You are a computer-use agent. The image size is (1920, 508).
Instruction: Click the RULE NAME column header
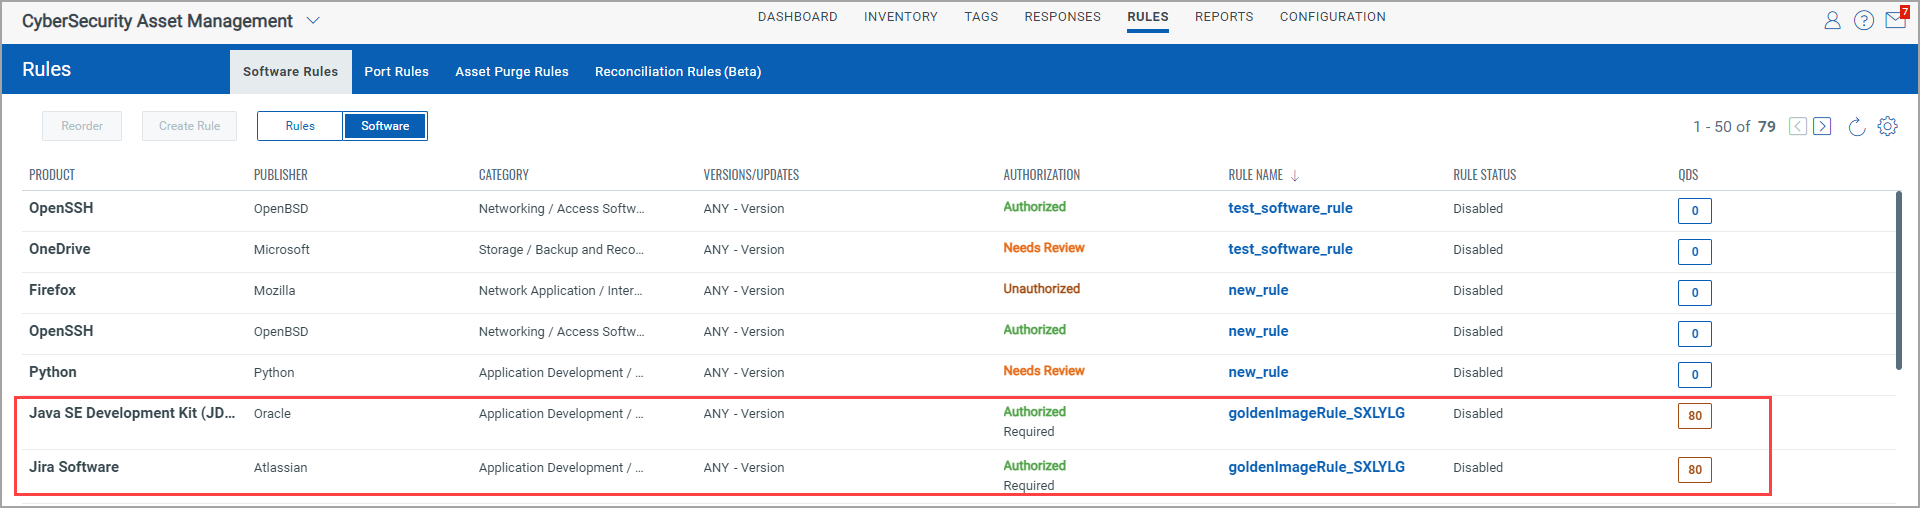[x=1255, y=175]
